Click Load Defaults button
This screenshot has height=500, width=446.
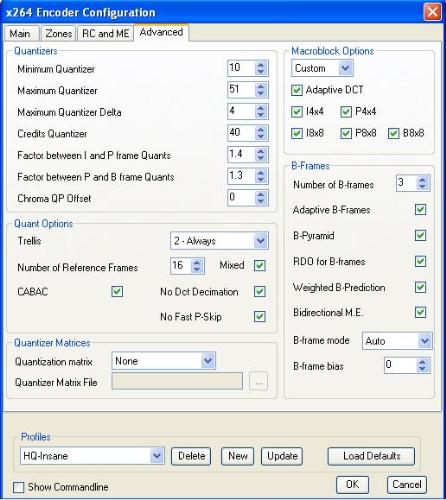(371, 456)
